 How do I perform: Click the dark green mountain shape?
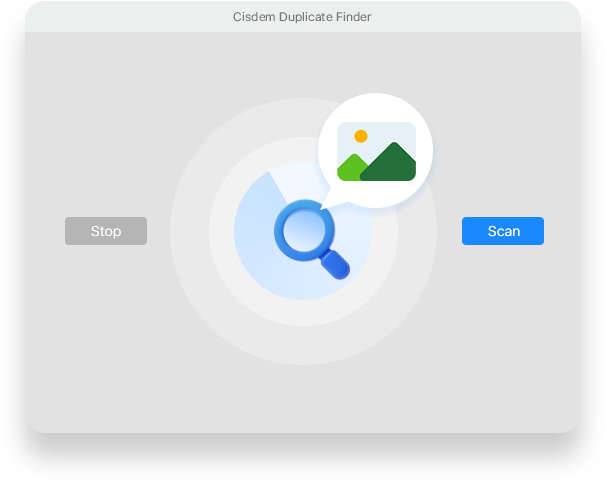(x=388, y=162)
